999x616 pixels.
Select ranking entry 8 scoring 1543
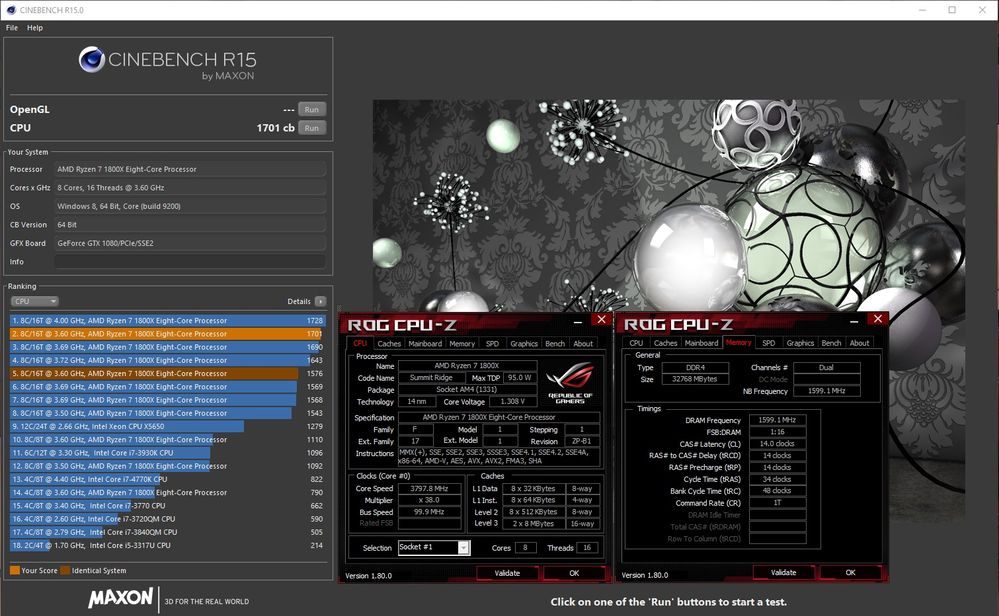point(168,413)
